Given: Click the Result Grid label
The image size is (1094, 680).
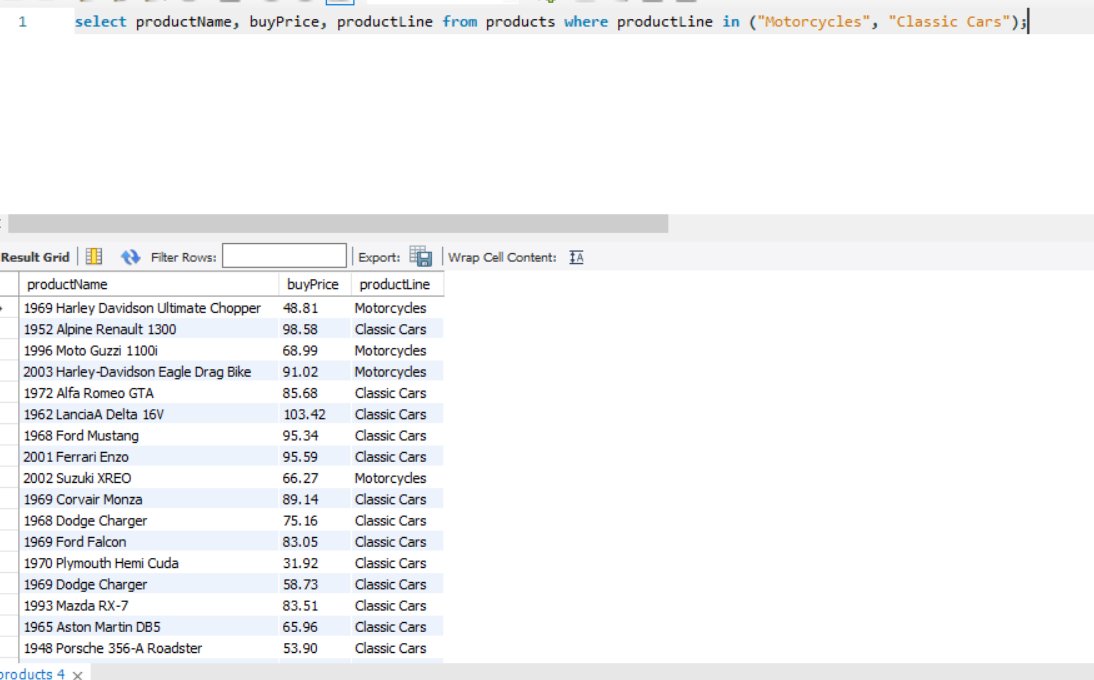Looking at the screenshot, I should [x=35, y=257].
